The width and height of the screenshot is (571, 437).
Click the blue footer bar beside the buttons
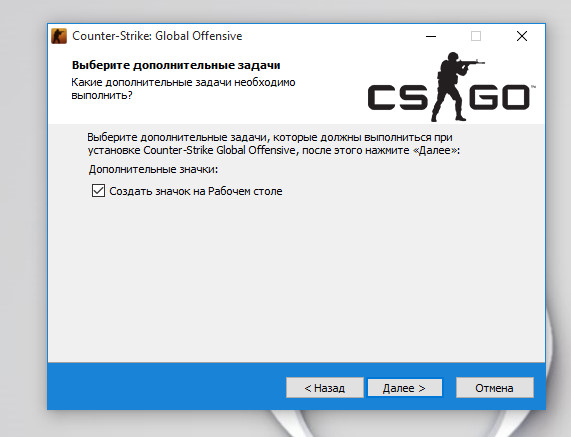[x=164, y=387]
